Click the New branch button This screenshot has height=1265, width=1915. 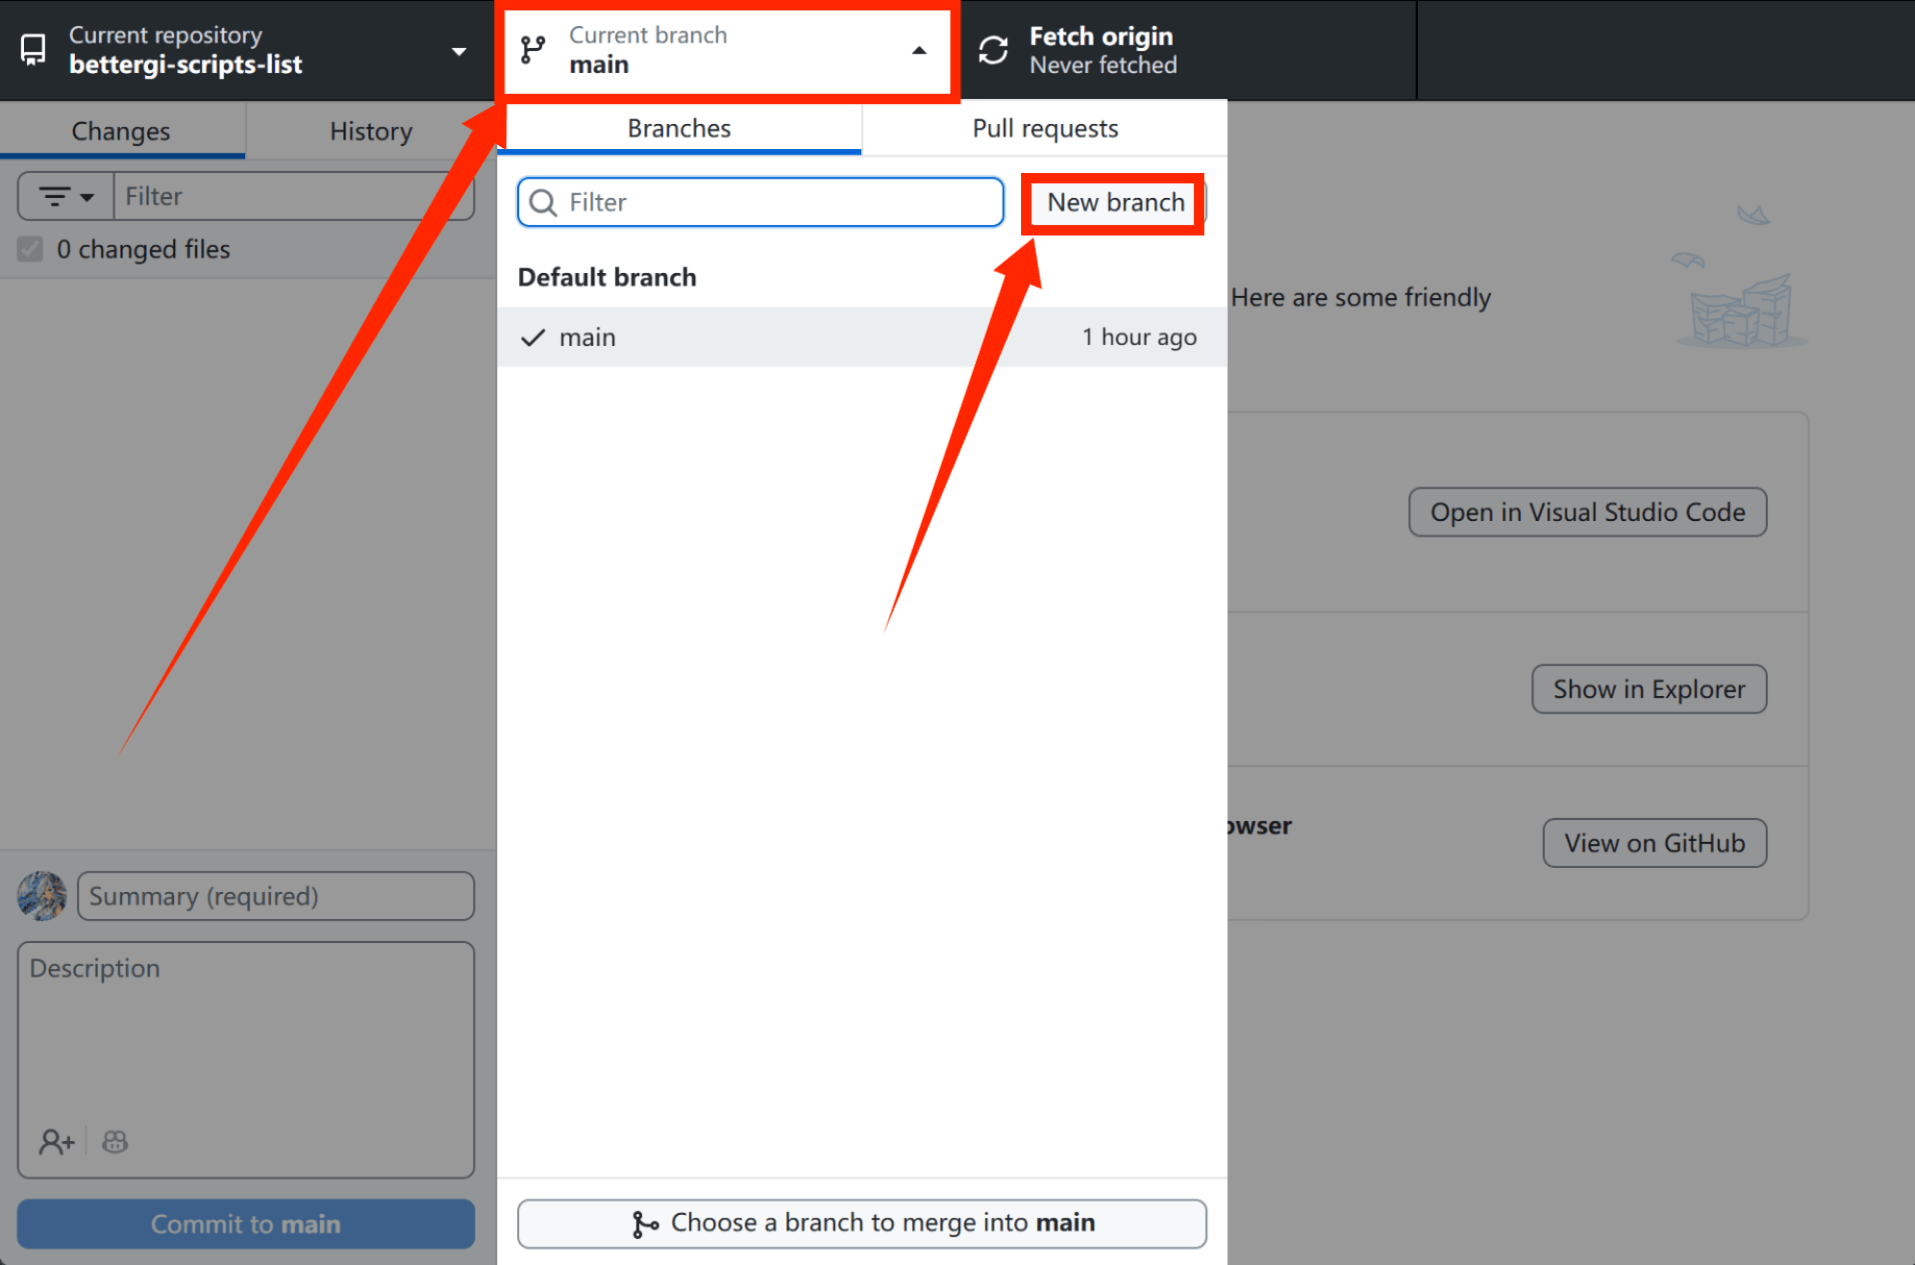coord(1114,203)
